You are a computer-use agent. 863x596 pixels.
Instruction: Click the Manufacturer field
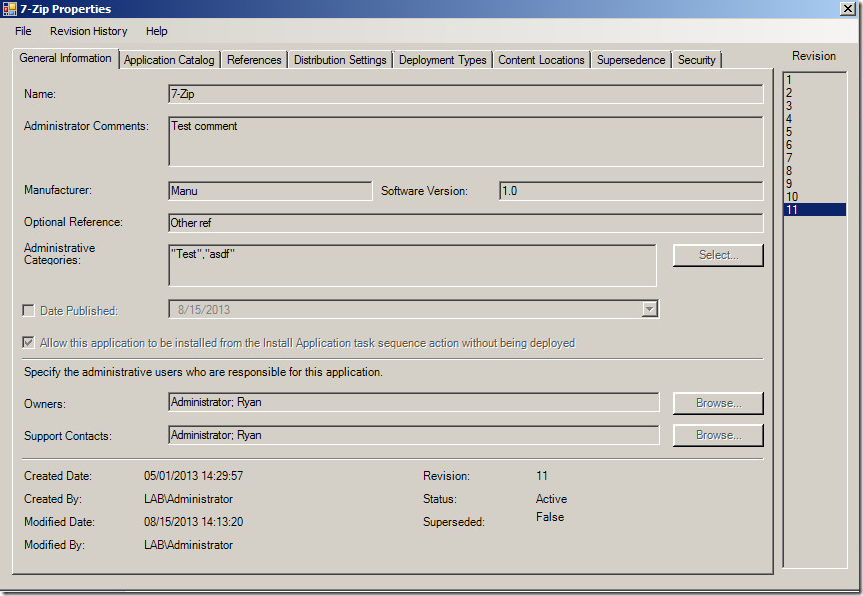[270, 191]
